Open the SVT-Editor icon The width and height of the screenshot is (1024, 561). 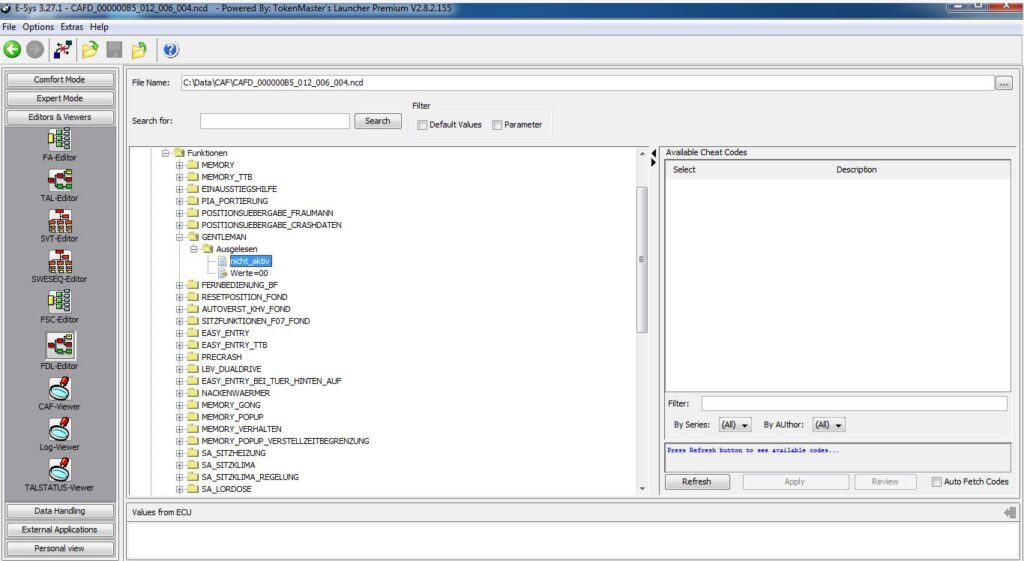[59, 220]
